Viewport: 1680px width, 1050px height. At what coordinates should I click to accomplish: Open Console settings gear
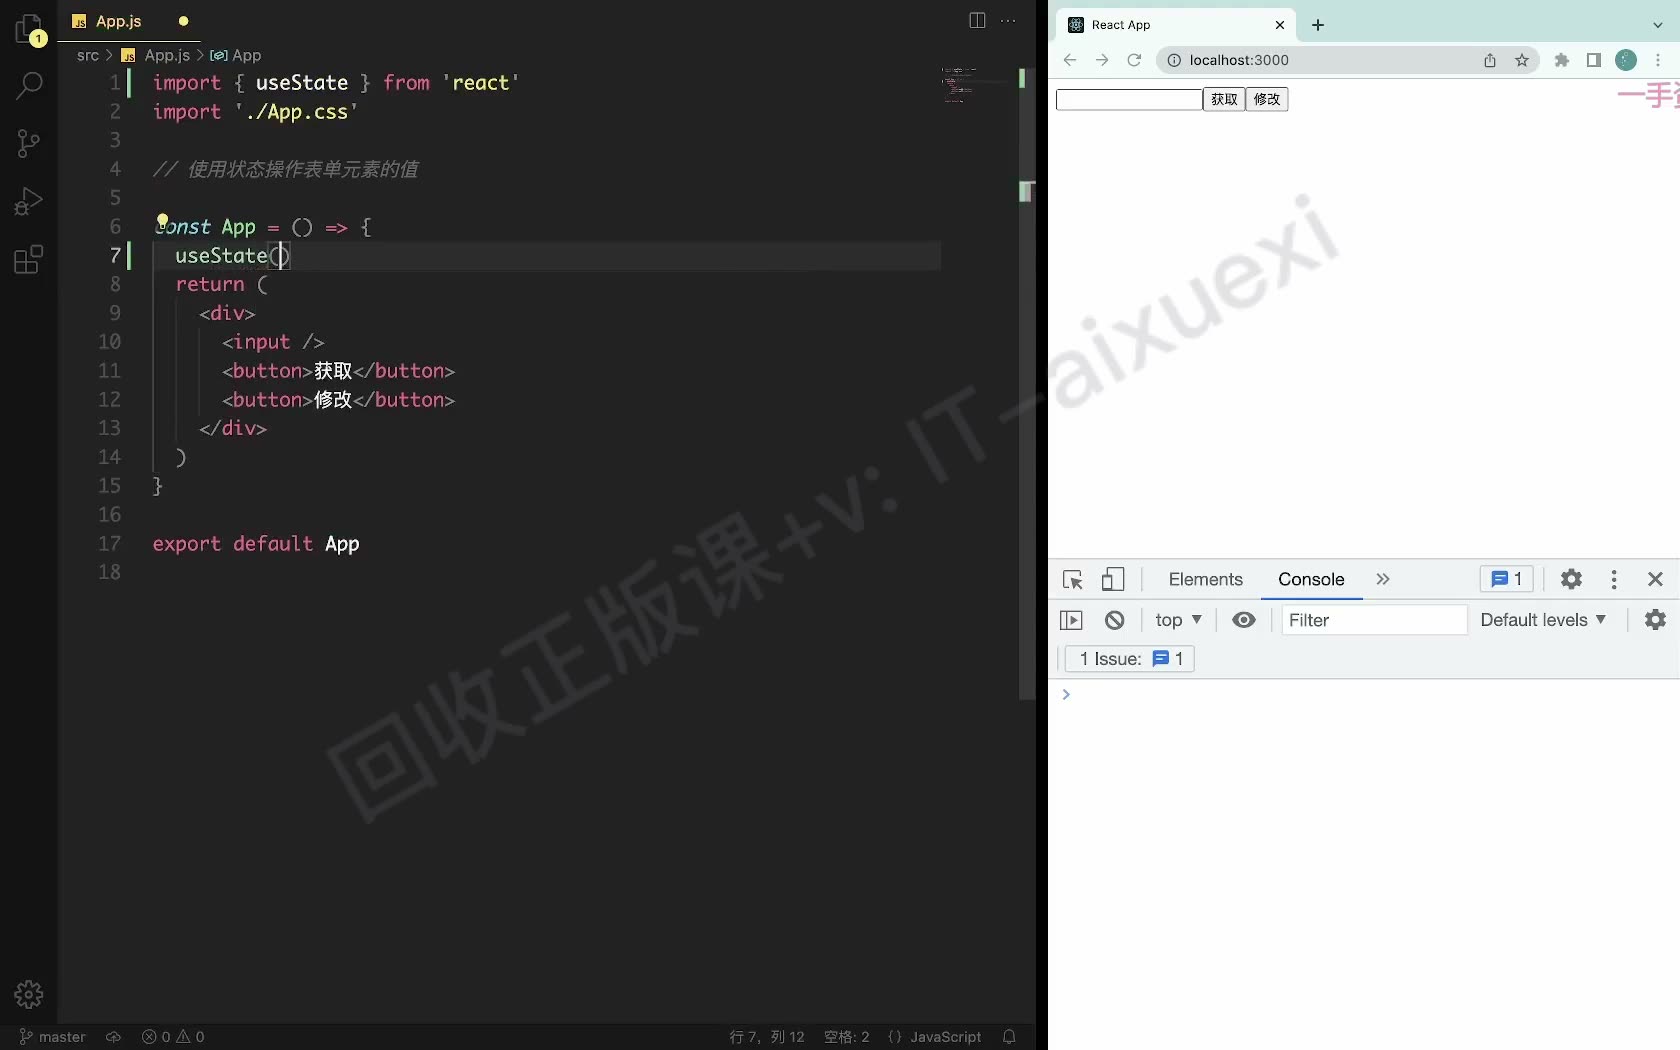(1656, 620)
